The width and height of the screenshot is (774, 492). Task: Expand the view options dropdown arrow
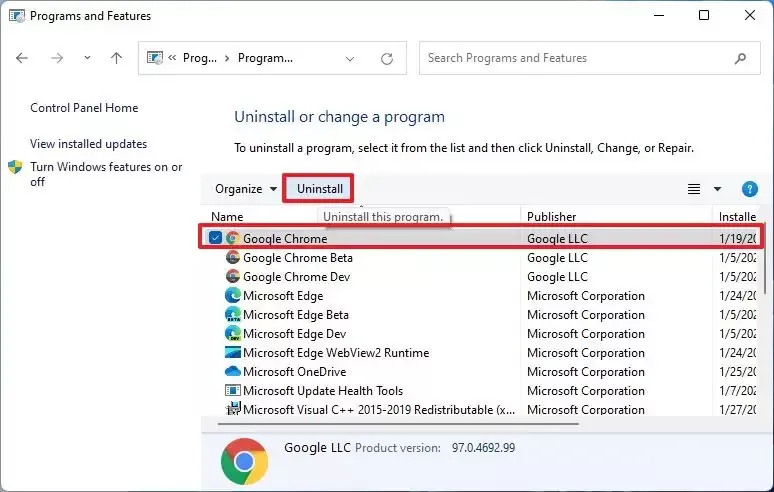click(x=717, y=189)
